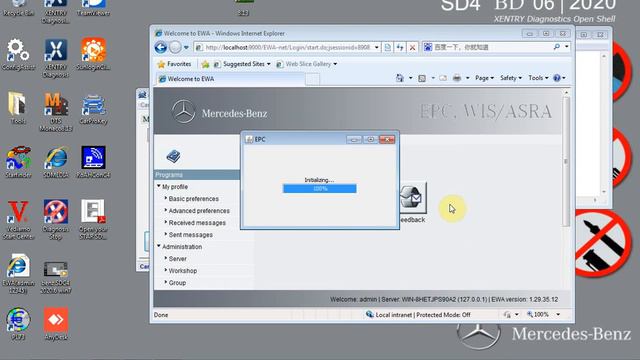This screenshot has height=360, width=640.
Task: Click the localhost address bar field
Action: click(x=288, y=47)
